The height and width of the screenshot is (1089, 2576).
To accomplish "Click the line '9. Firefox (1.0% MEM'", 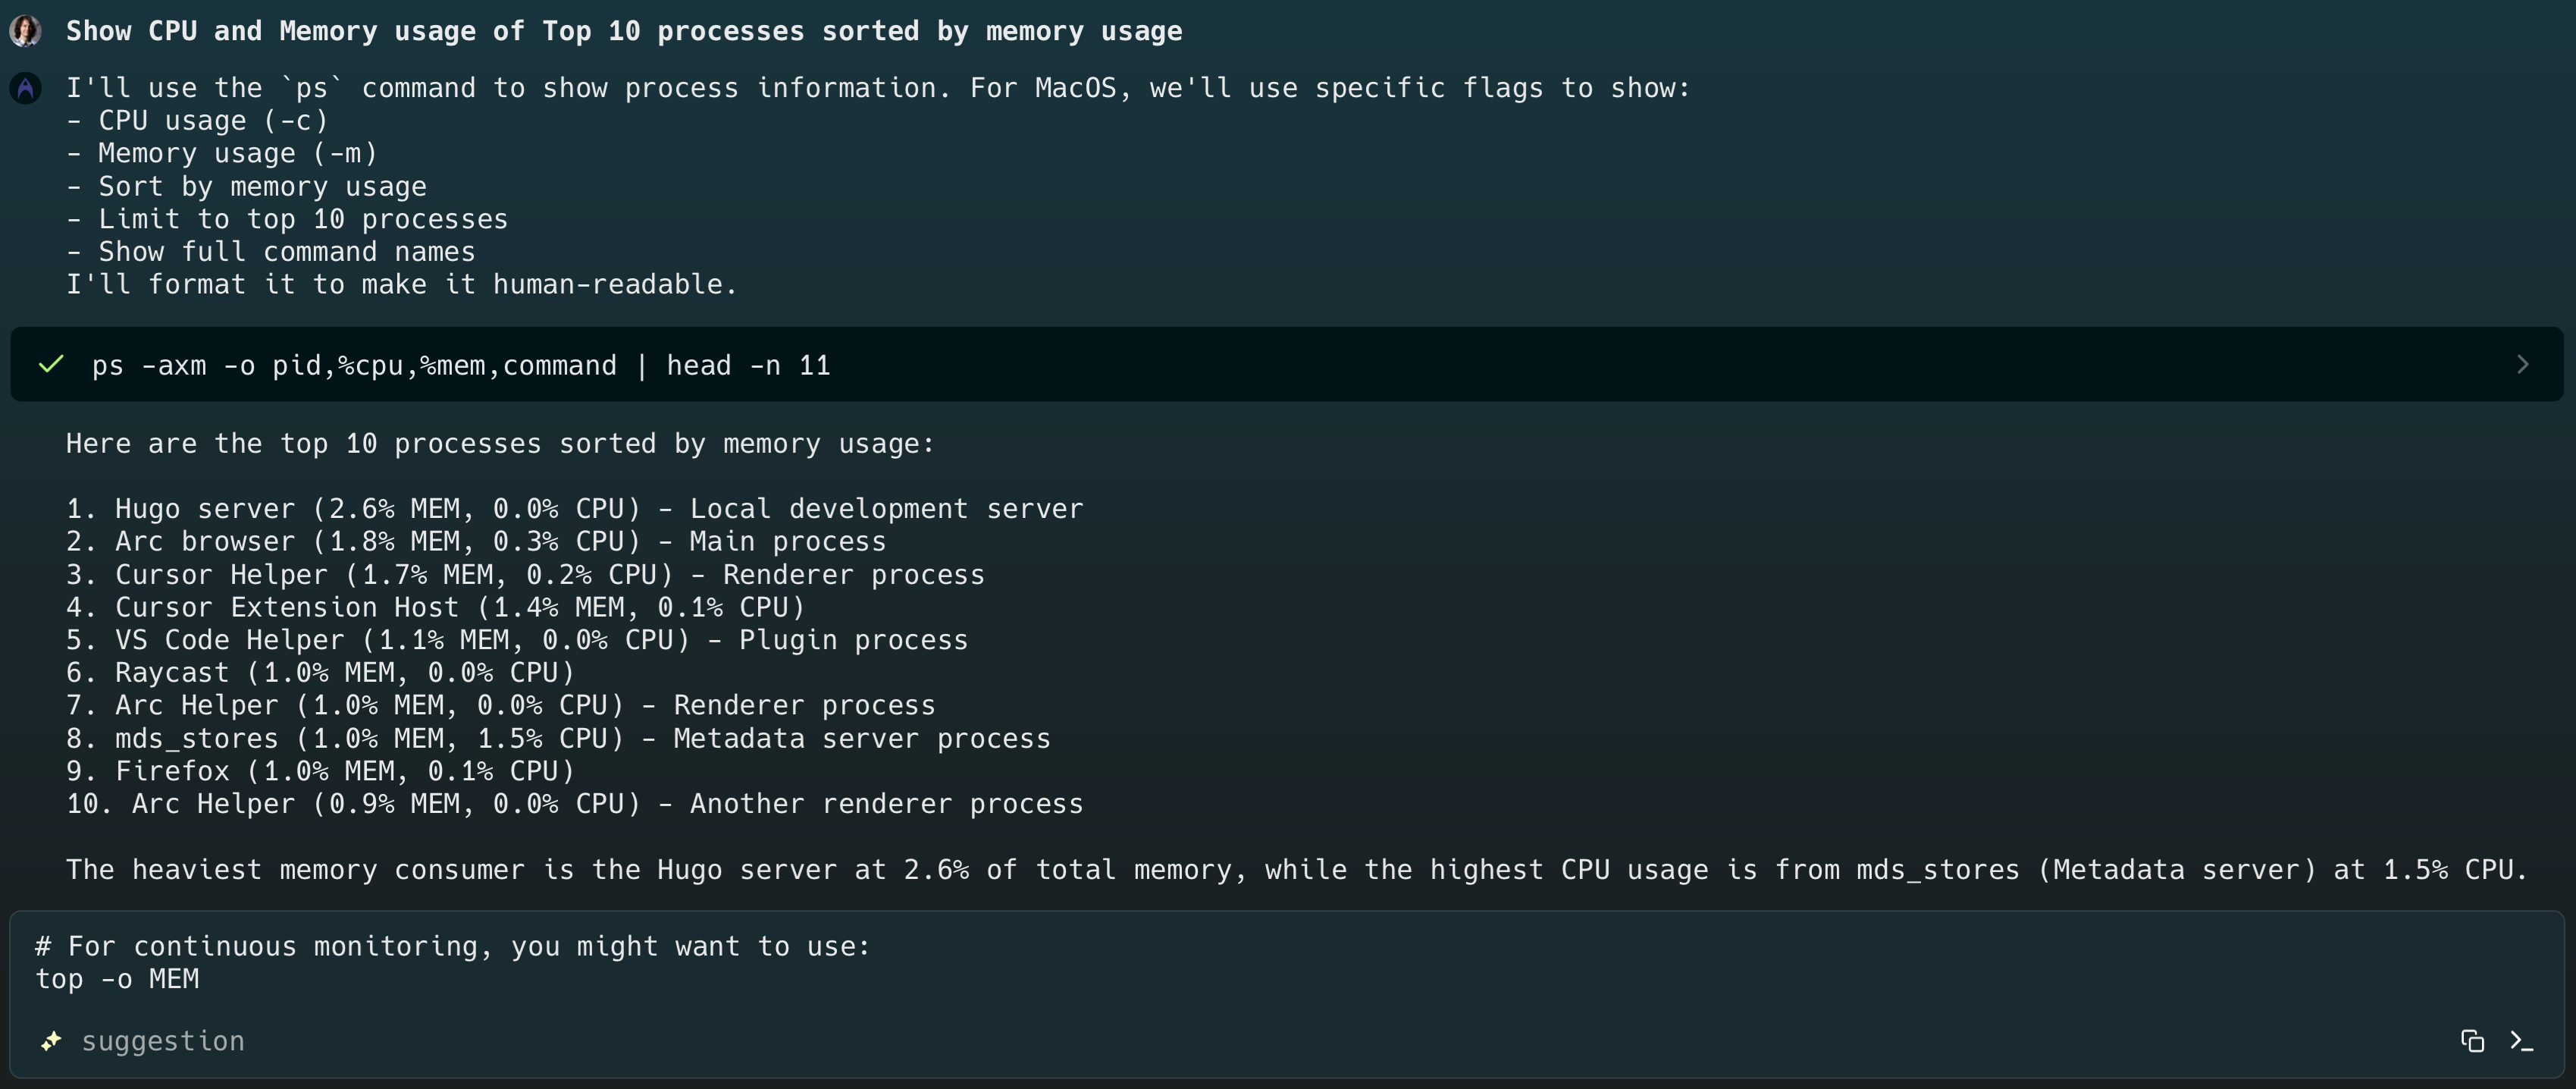I will 321,771.
